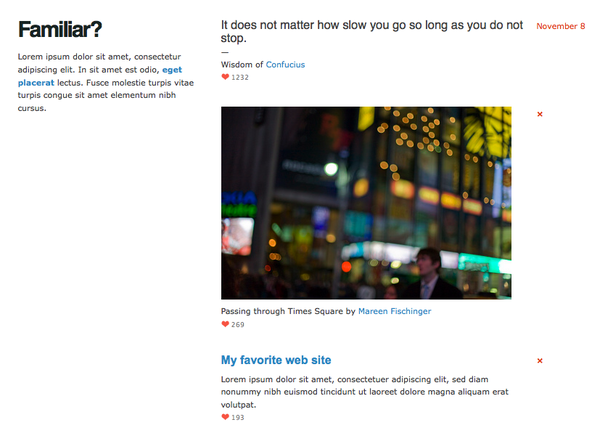
Task: Select the quote about going slow
Action: [x=371, y=31]
